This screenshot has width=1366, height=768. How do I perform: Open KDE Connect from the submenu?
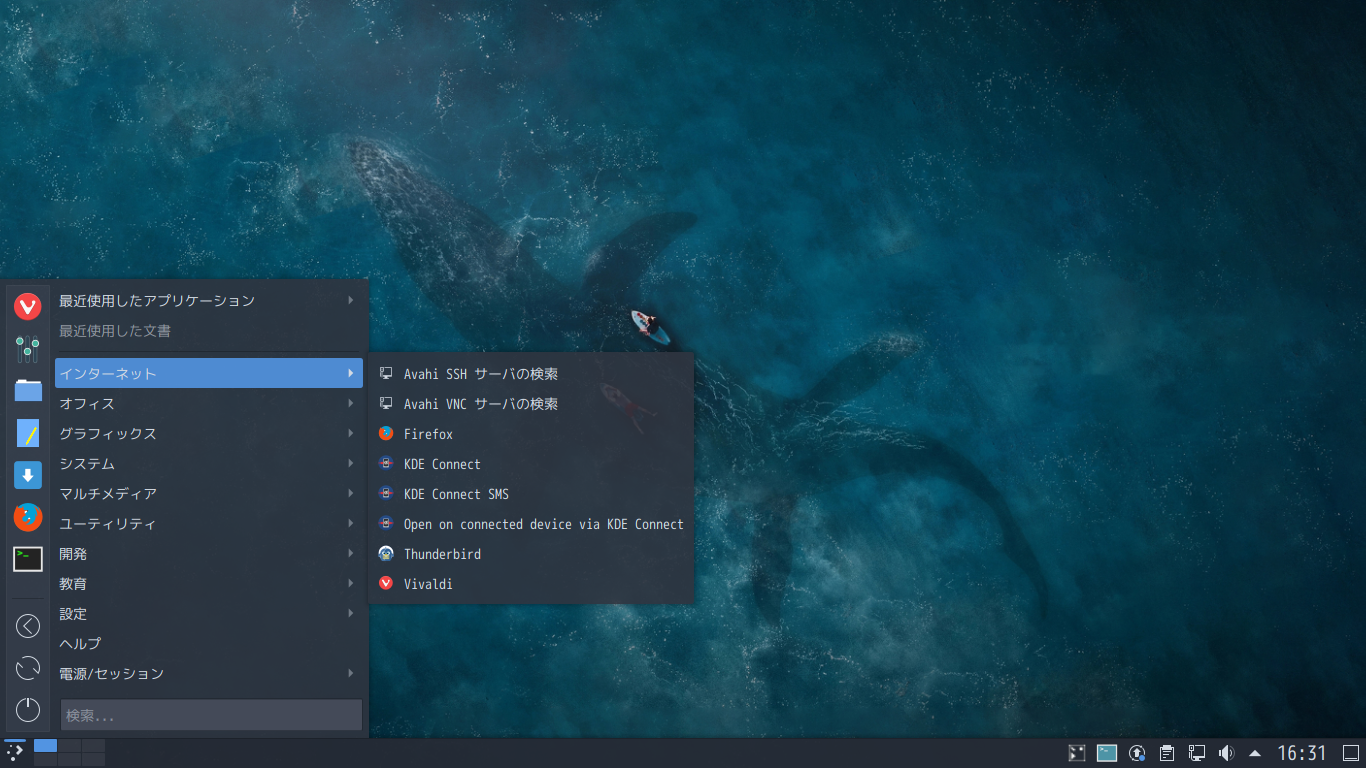tap(531, 464)
